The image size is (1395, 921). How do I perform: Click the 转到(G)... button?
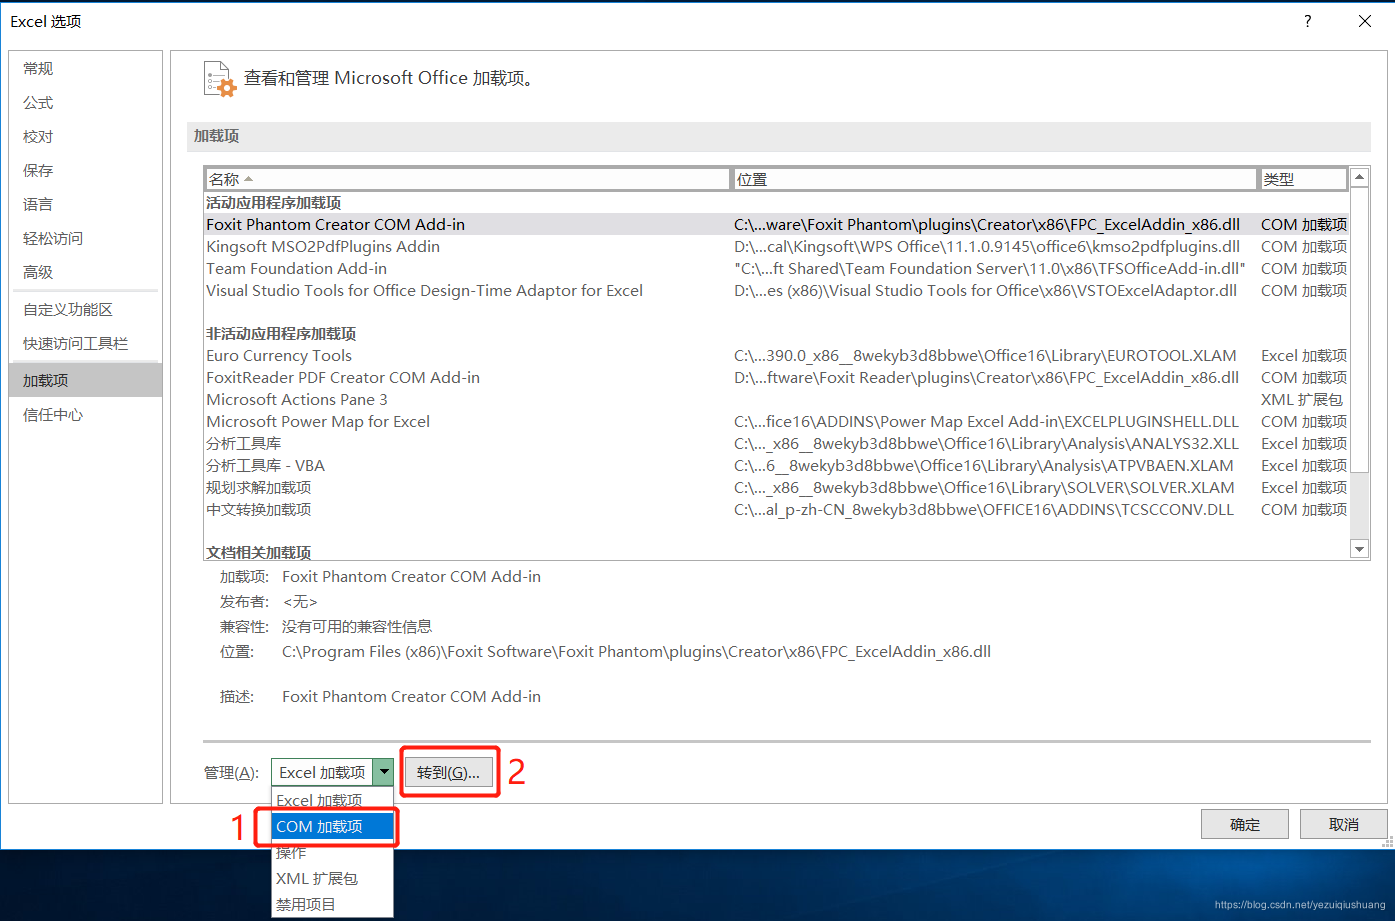click(448, 772)
